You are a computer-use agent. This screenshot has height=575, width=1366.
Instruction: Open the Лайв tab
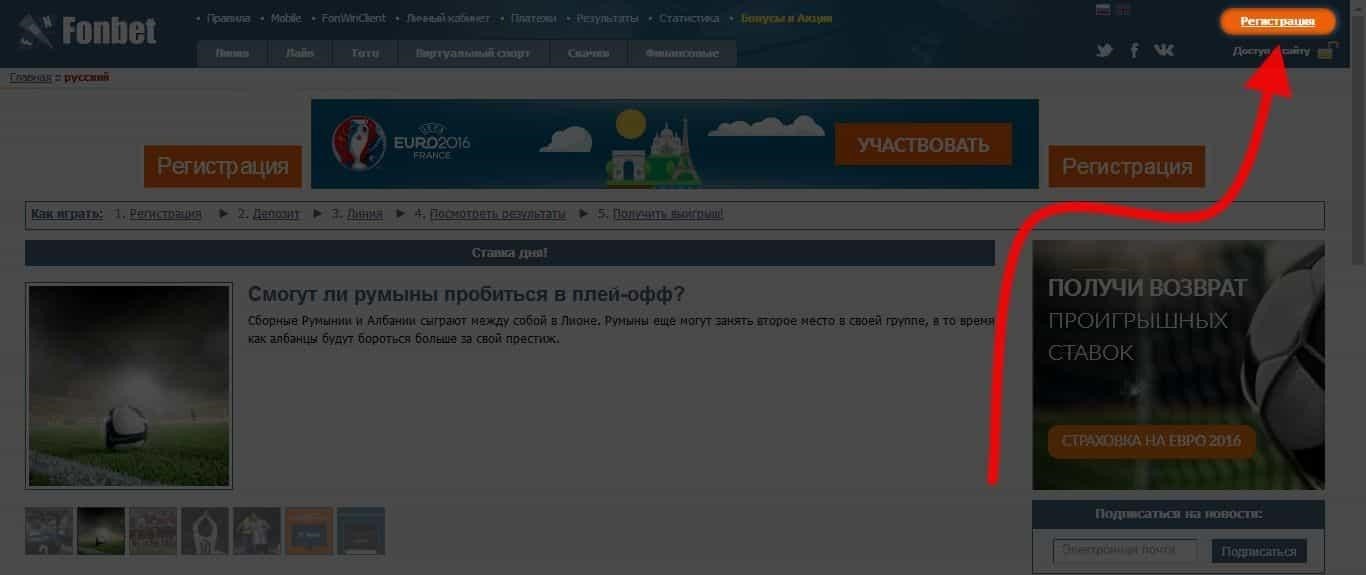click(299, 54)
